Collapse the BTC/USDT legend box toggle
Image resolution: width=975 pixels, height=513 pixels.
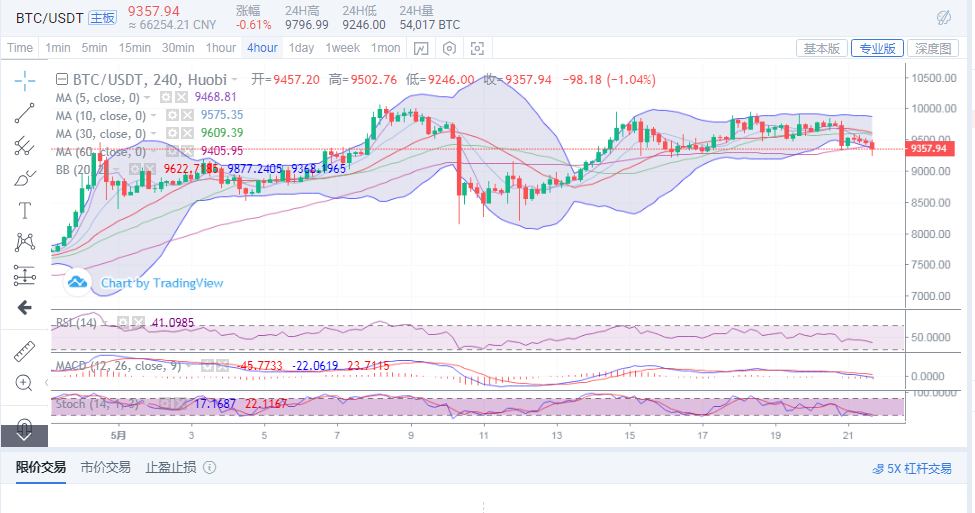click(x=61, y=80)
